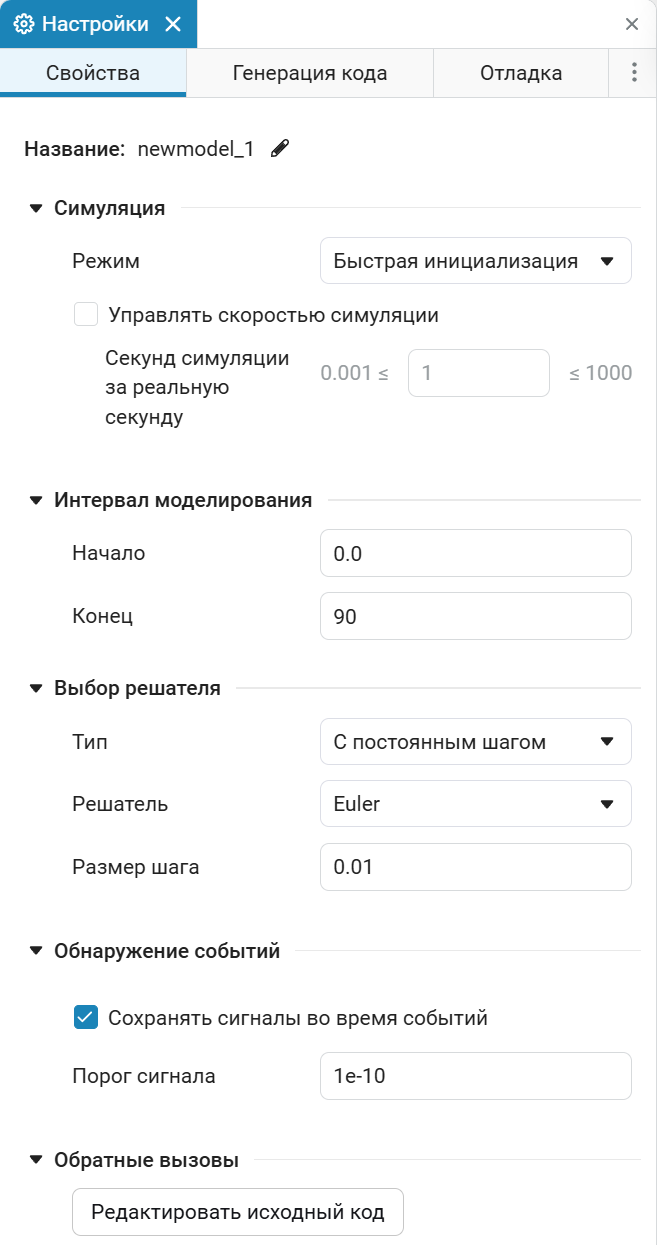Image resolution: width=657 pixels, height=1245 pixels.
Task: Enable Управлять скоростью симуляции checkbox
Action: 86,315
